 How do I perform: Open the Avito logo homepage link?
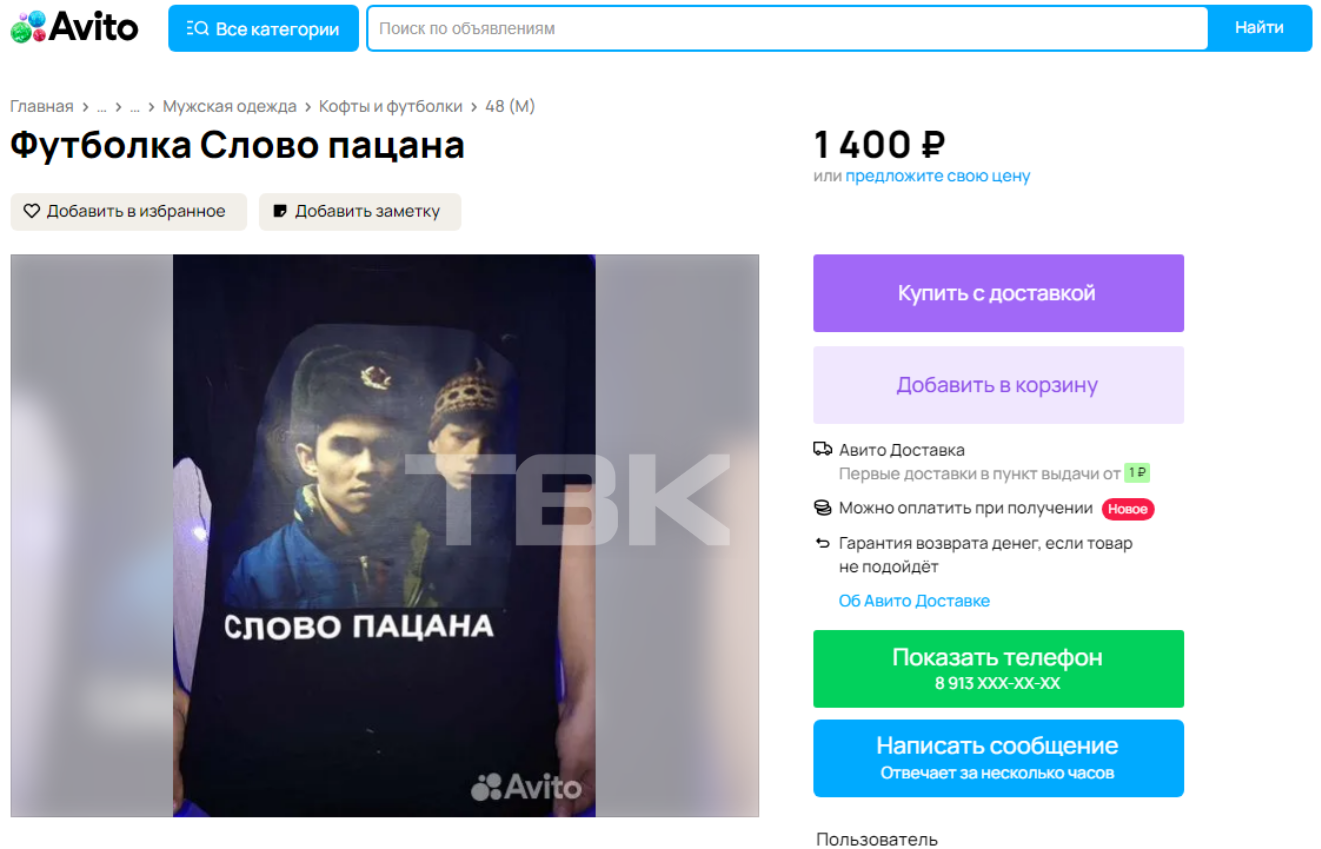click(x=74, y=27)
